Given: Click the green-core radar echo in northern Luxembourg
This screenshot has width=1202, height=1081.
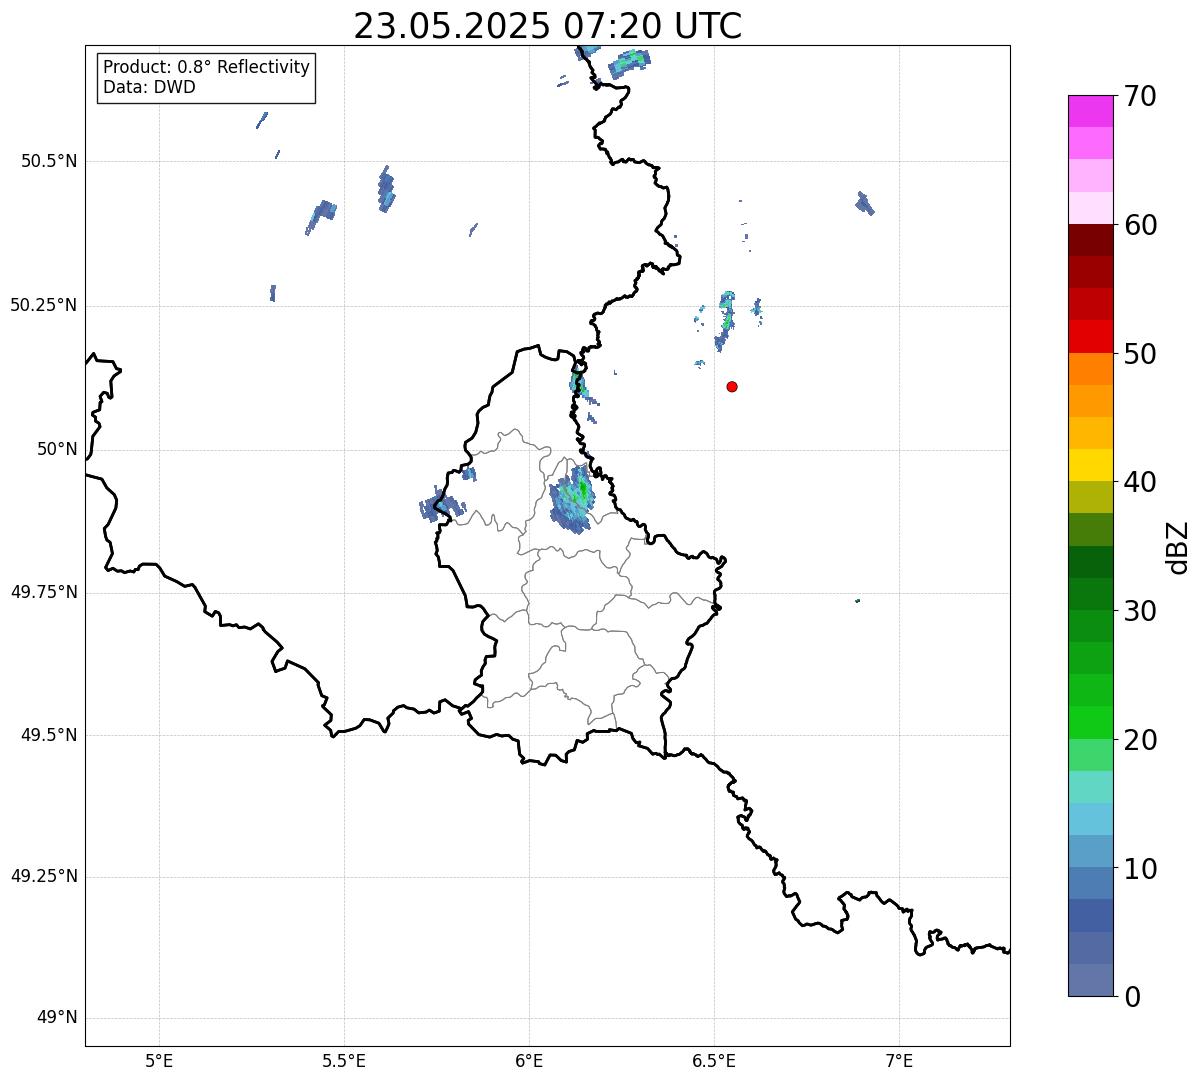Looking at the screenshot, I should click(574, 497).
